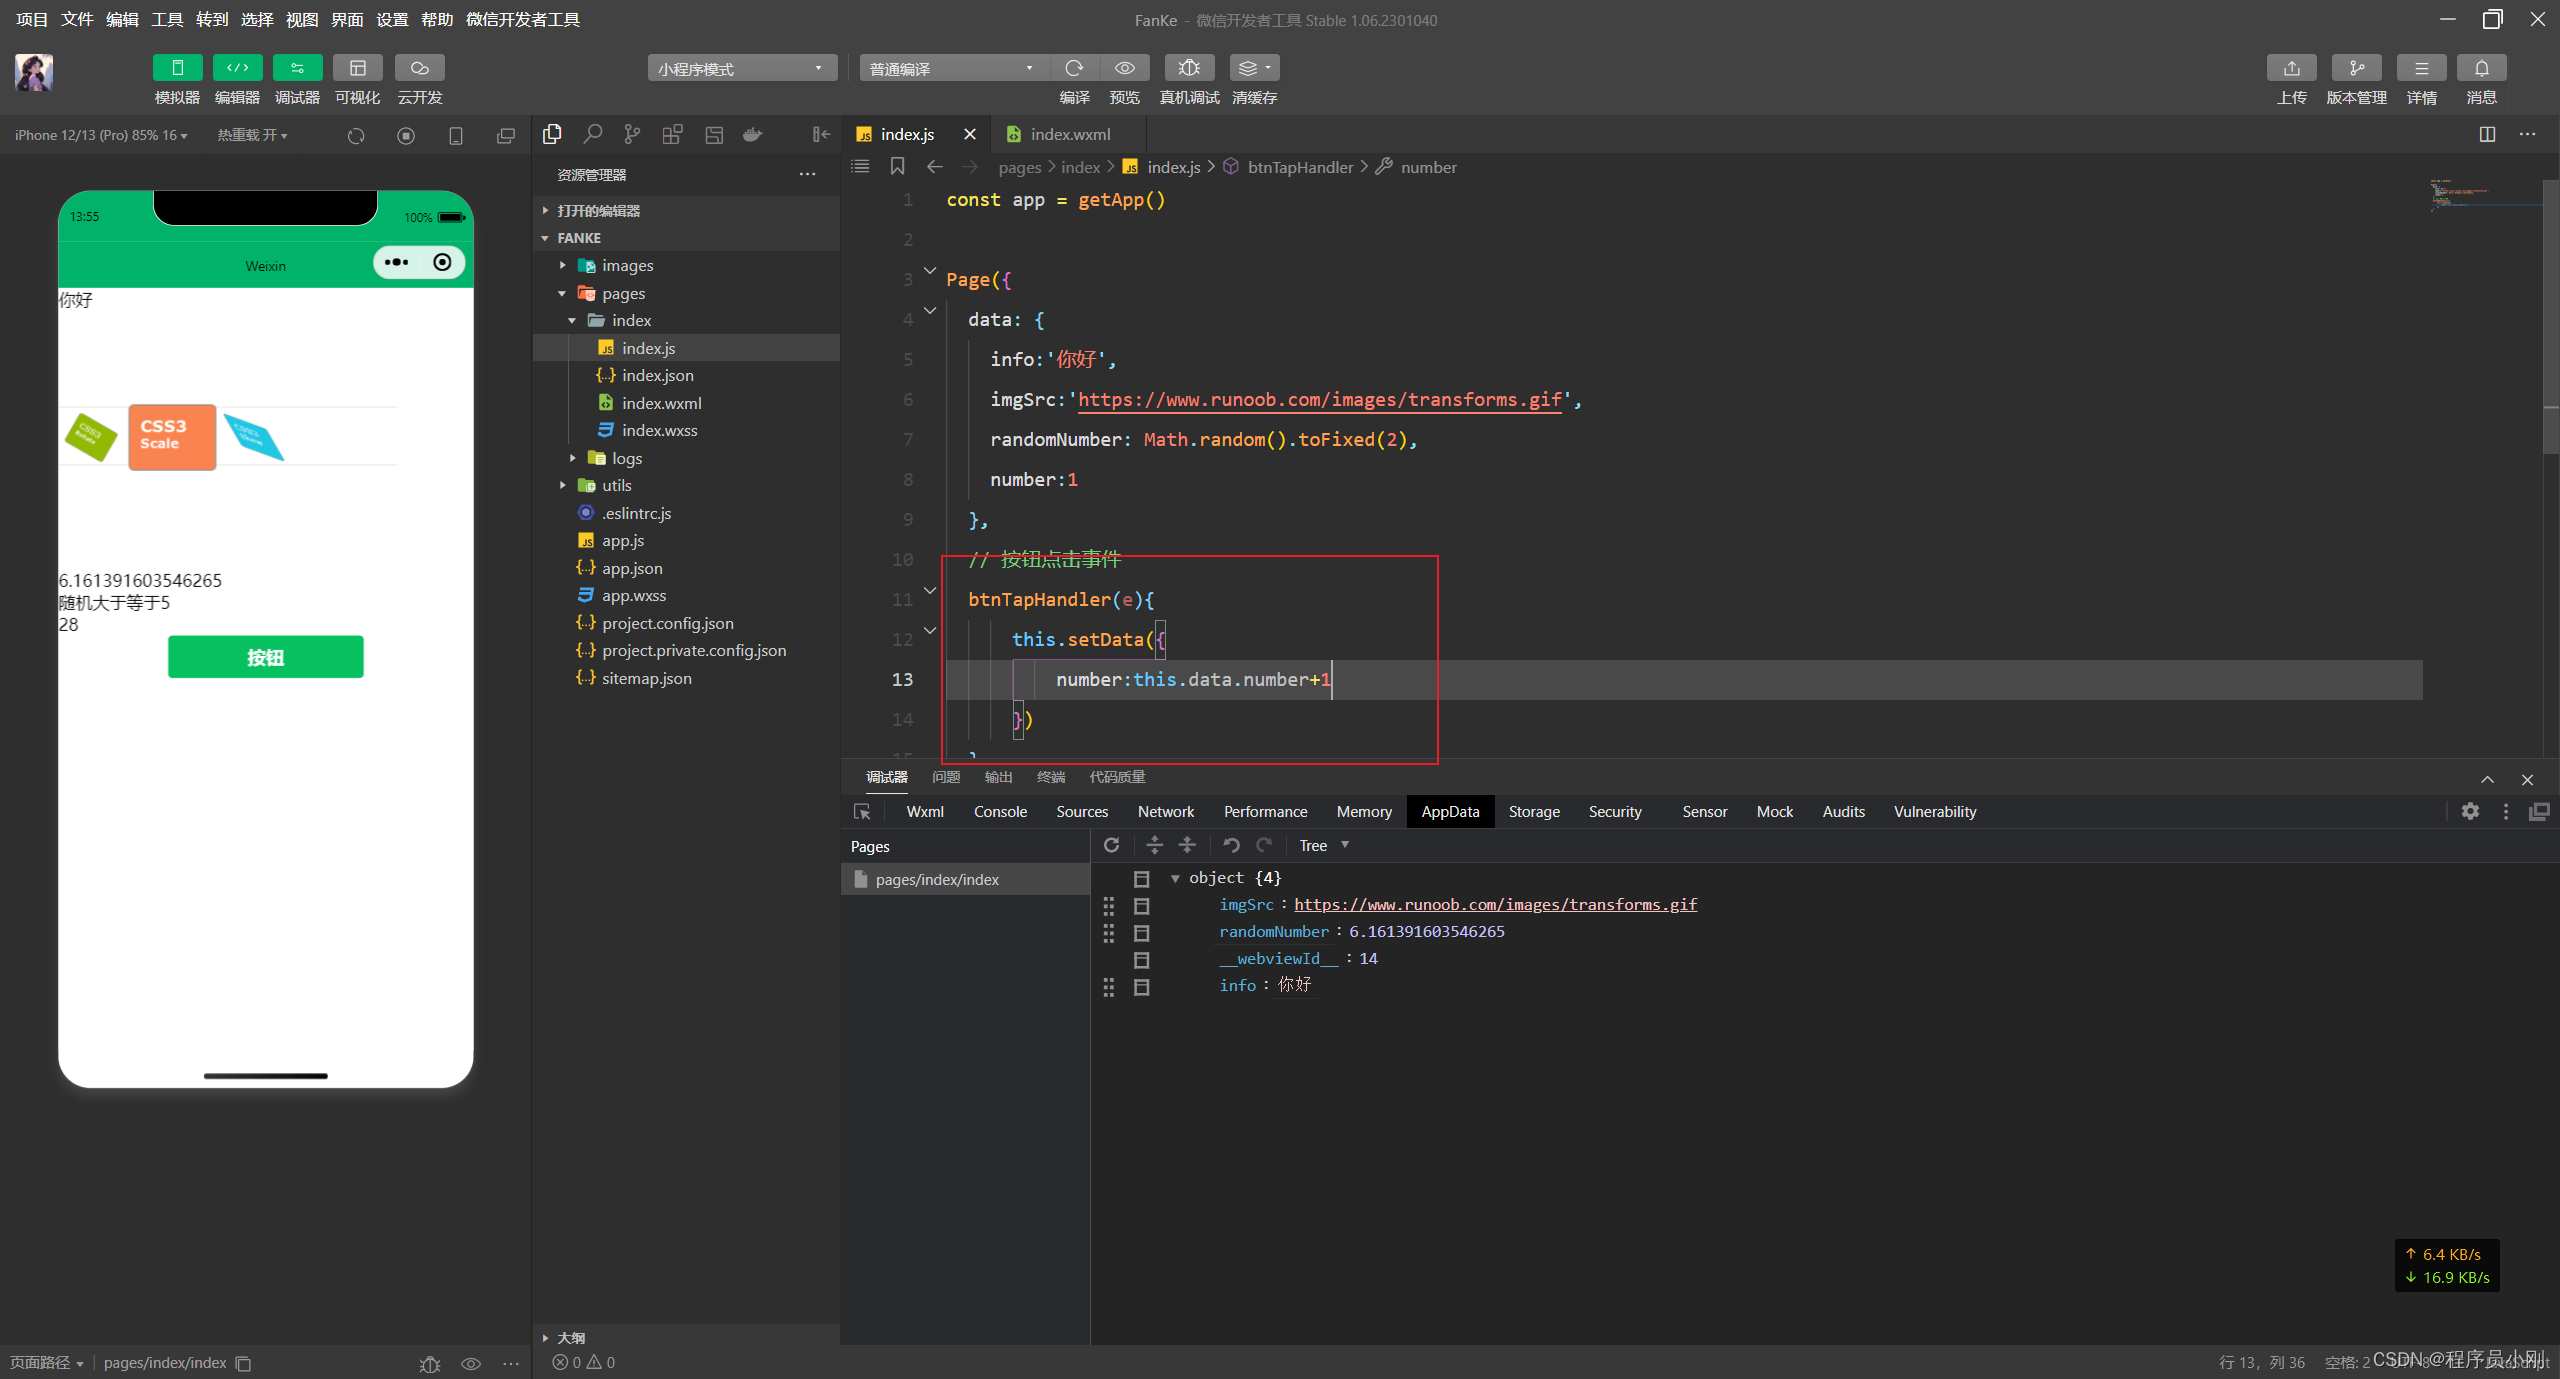Select 小程序模式 dropdown option
Image resolution: width=2560 pixels, height=1379 pixels.
tap(742, 66)
